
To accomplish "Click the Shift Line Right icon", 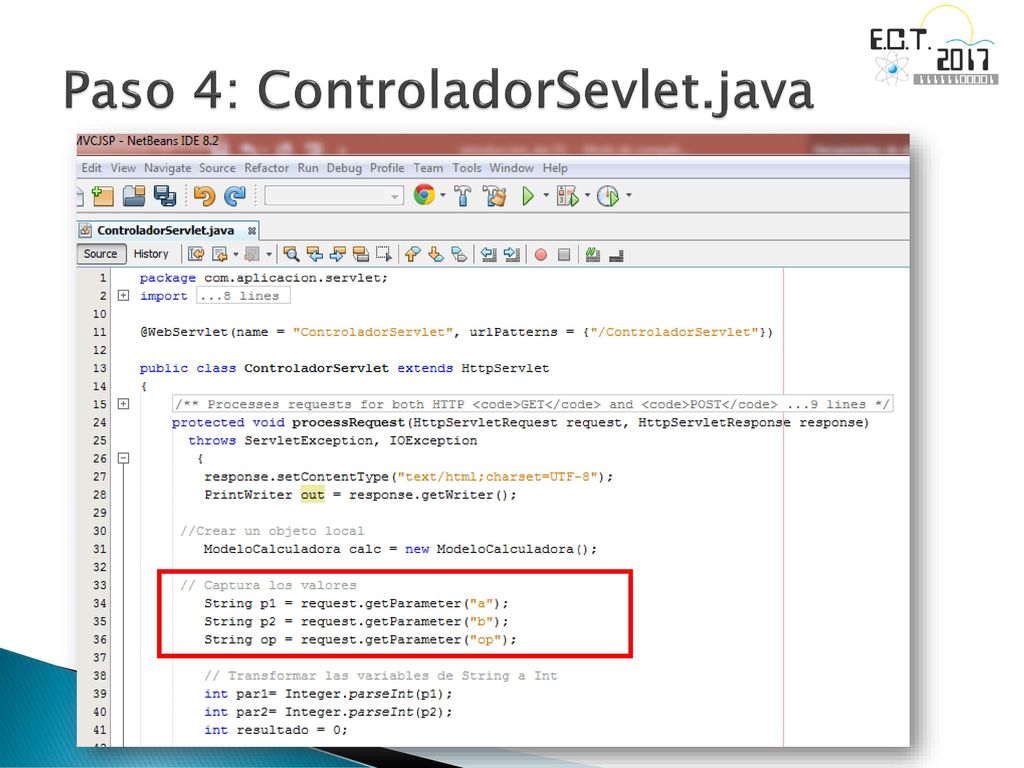I will click(512, 254).
